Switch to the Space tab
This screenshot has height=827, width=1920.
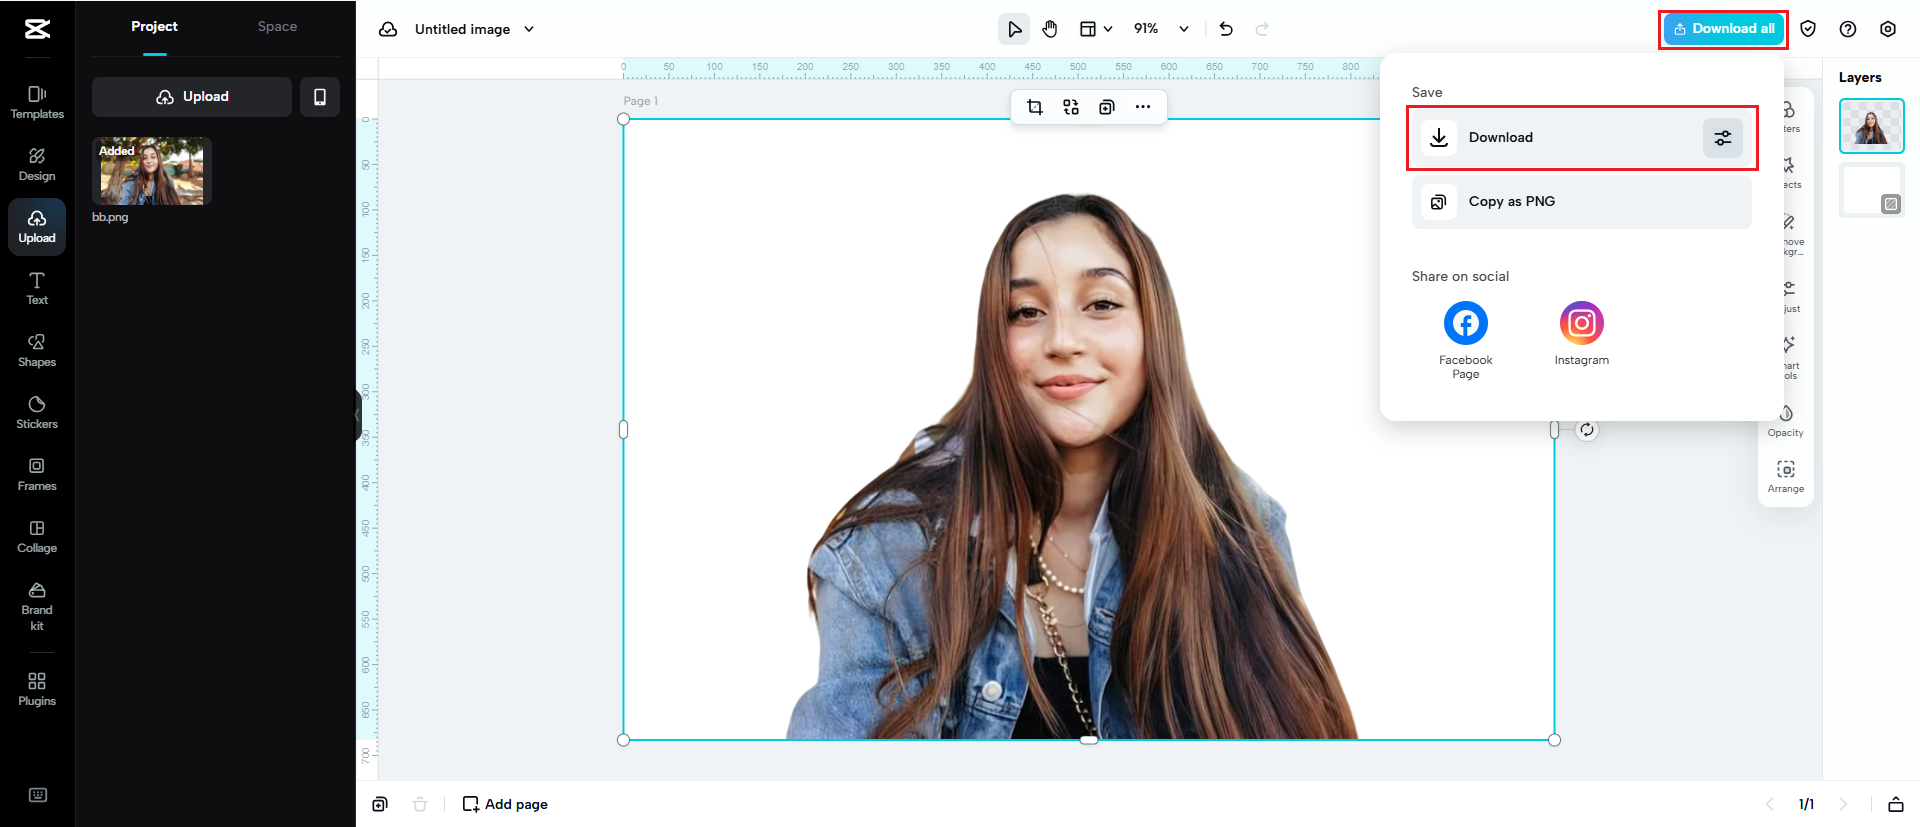[277, 27]
